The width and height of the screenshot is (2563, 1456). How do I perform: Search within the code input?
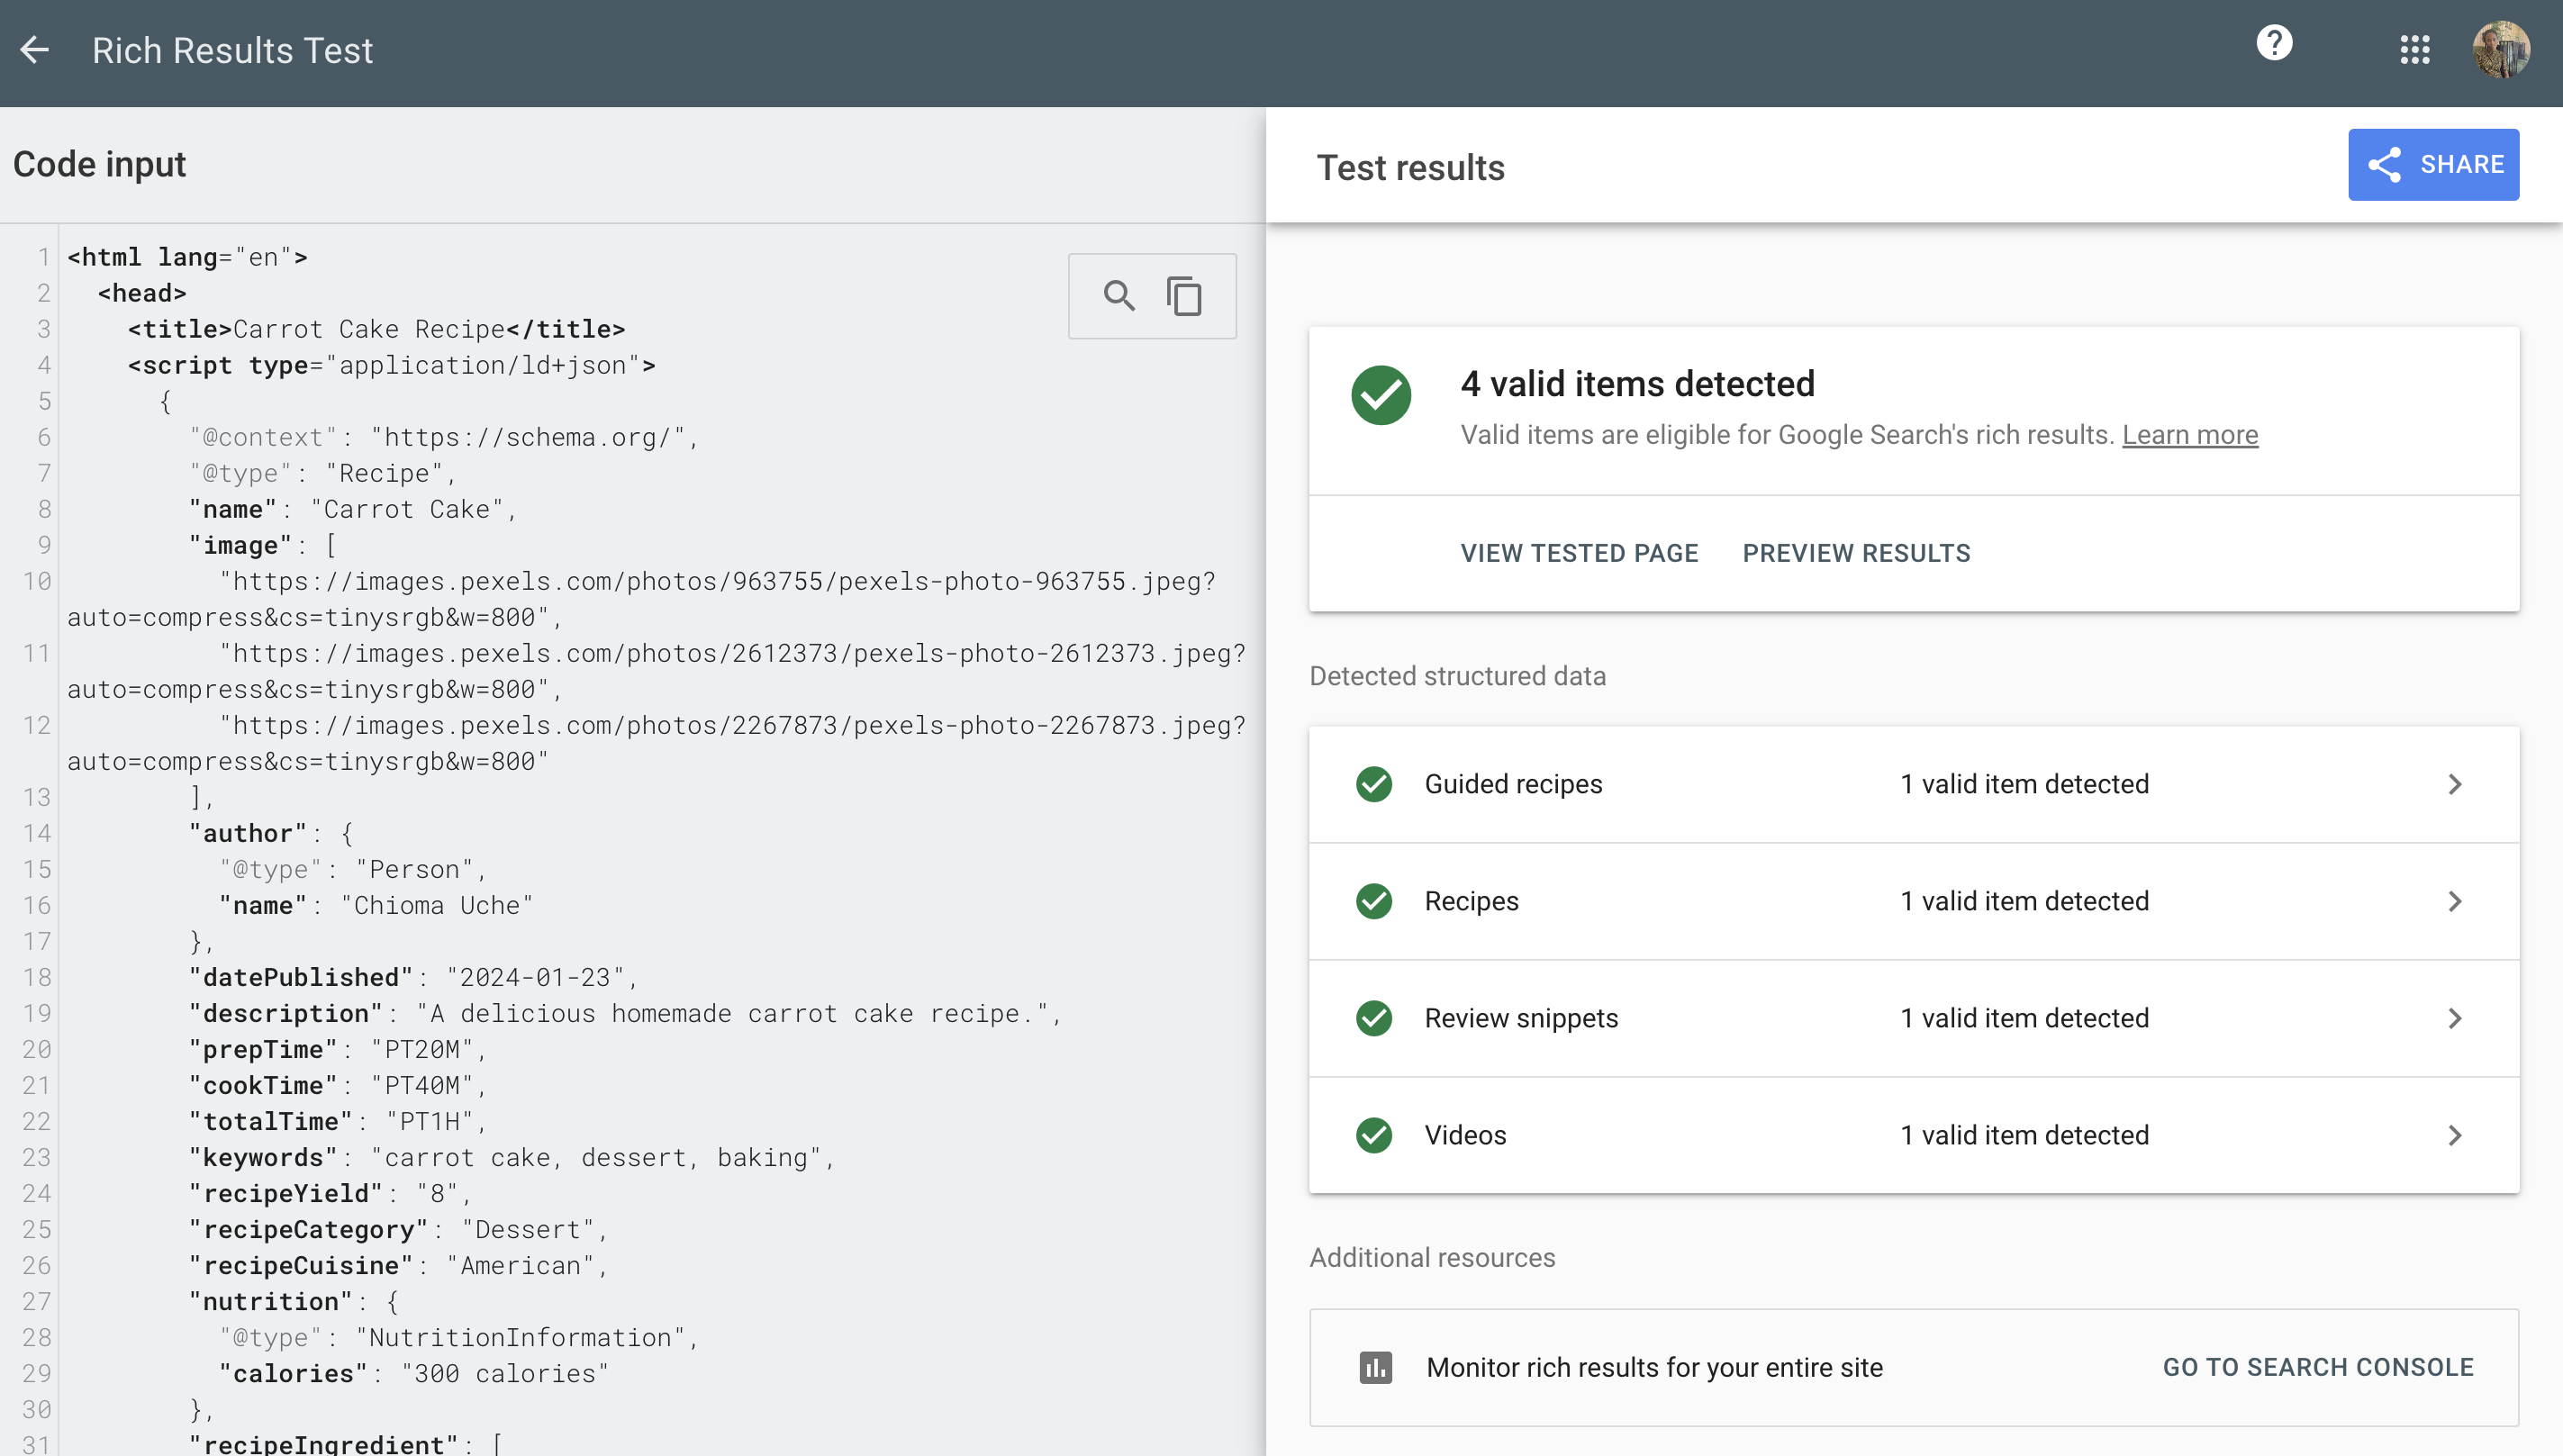pyautogui.click(x=1119, y=296)
